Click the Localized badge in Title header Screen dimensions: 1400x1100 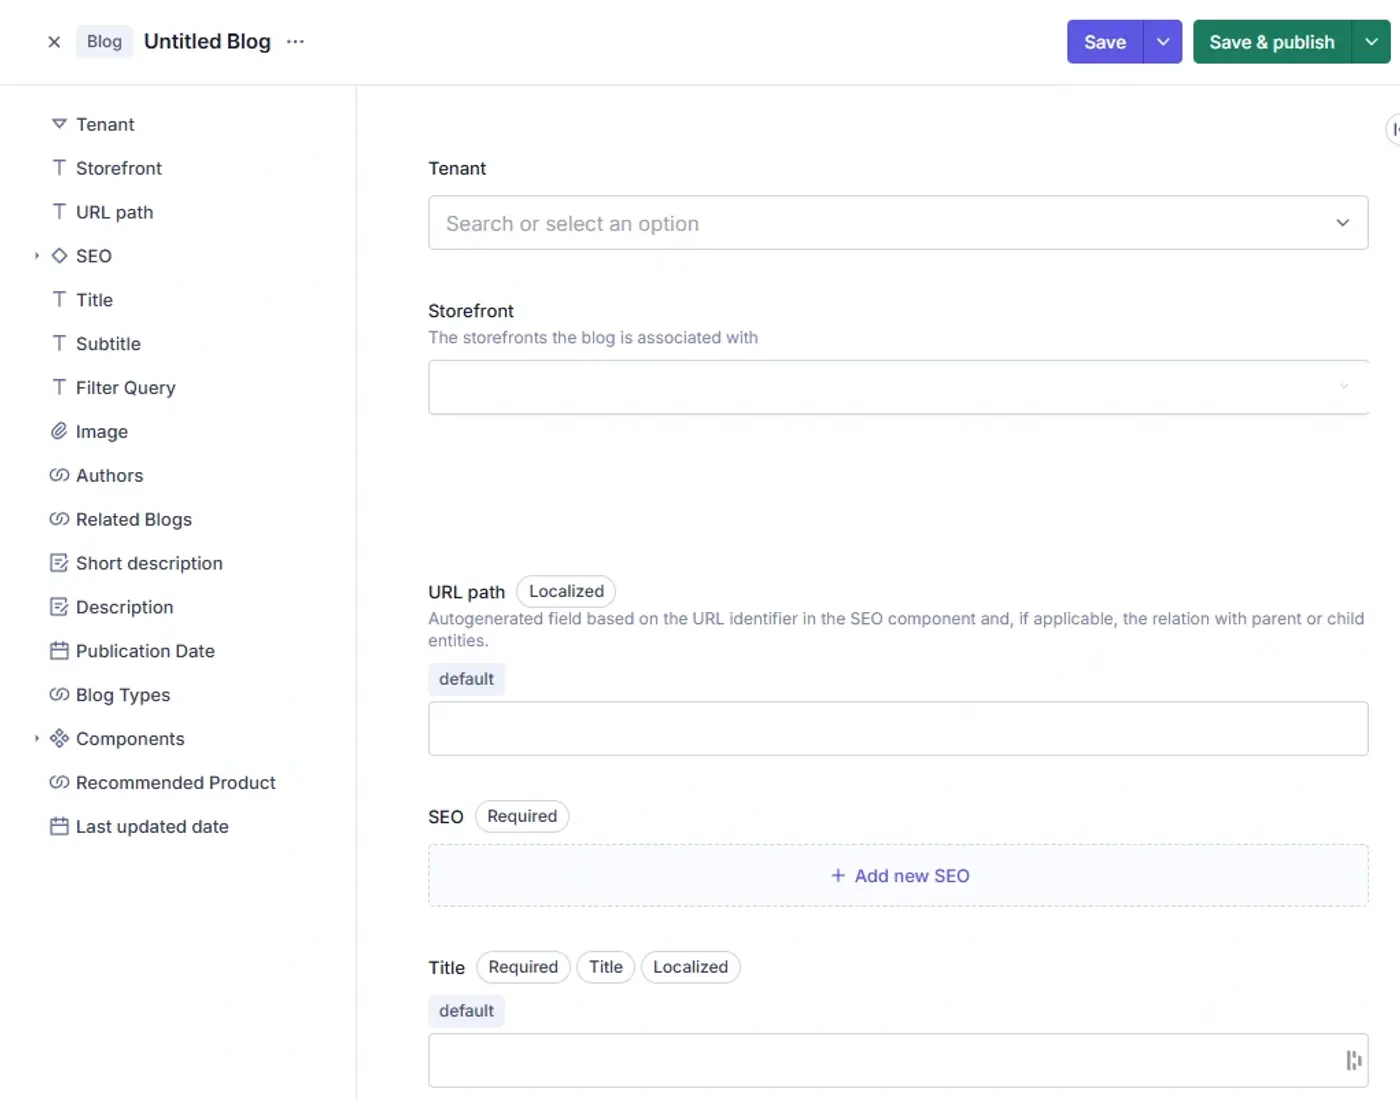(690, 967)
